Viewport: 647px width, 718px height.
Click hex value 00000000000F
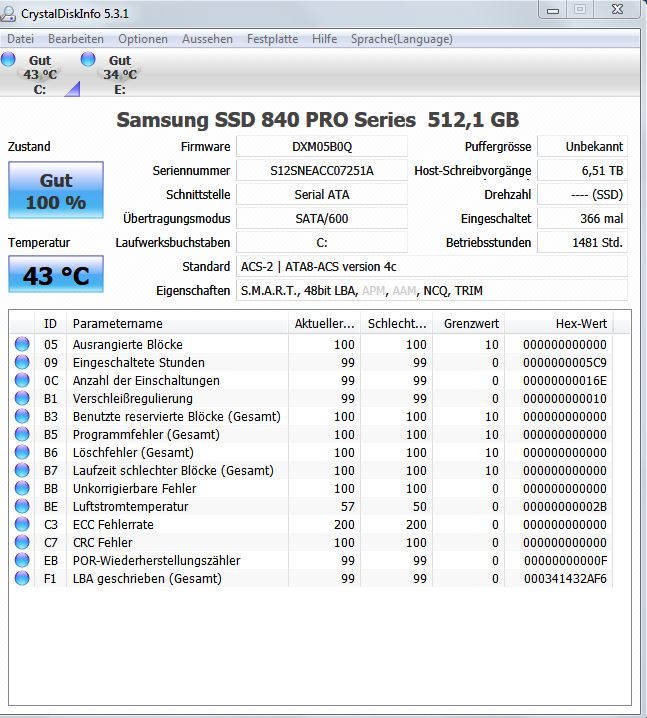click(x=565, y=560)
